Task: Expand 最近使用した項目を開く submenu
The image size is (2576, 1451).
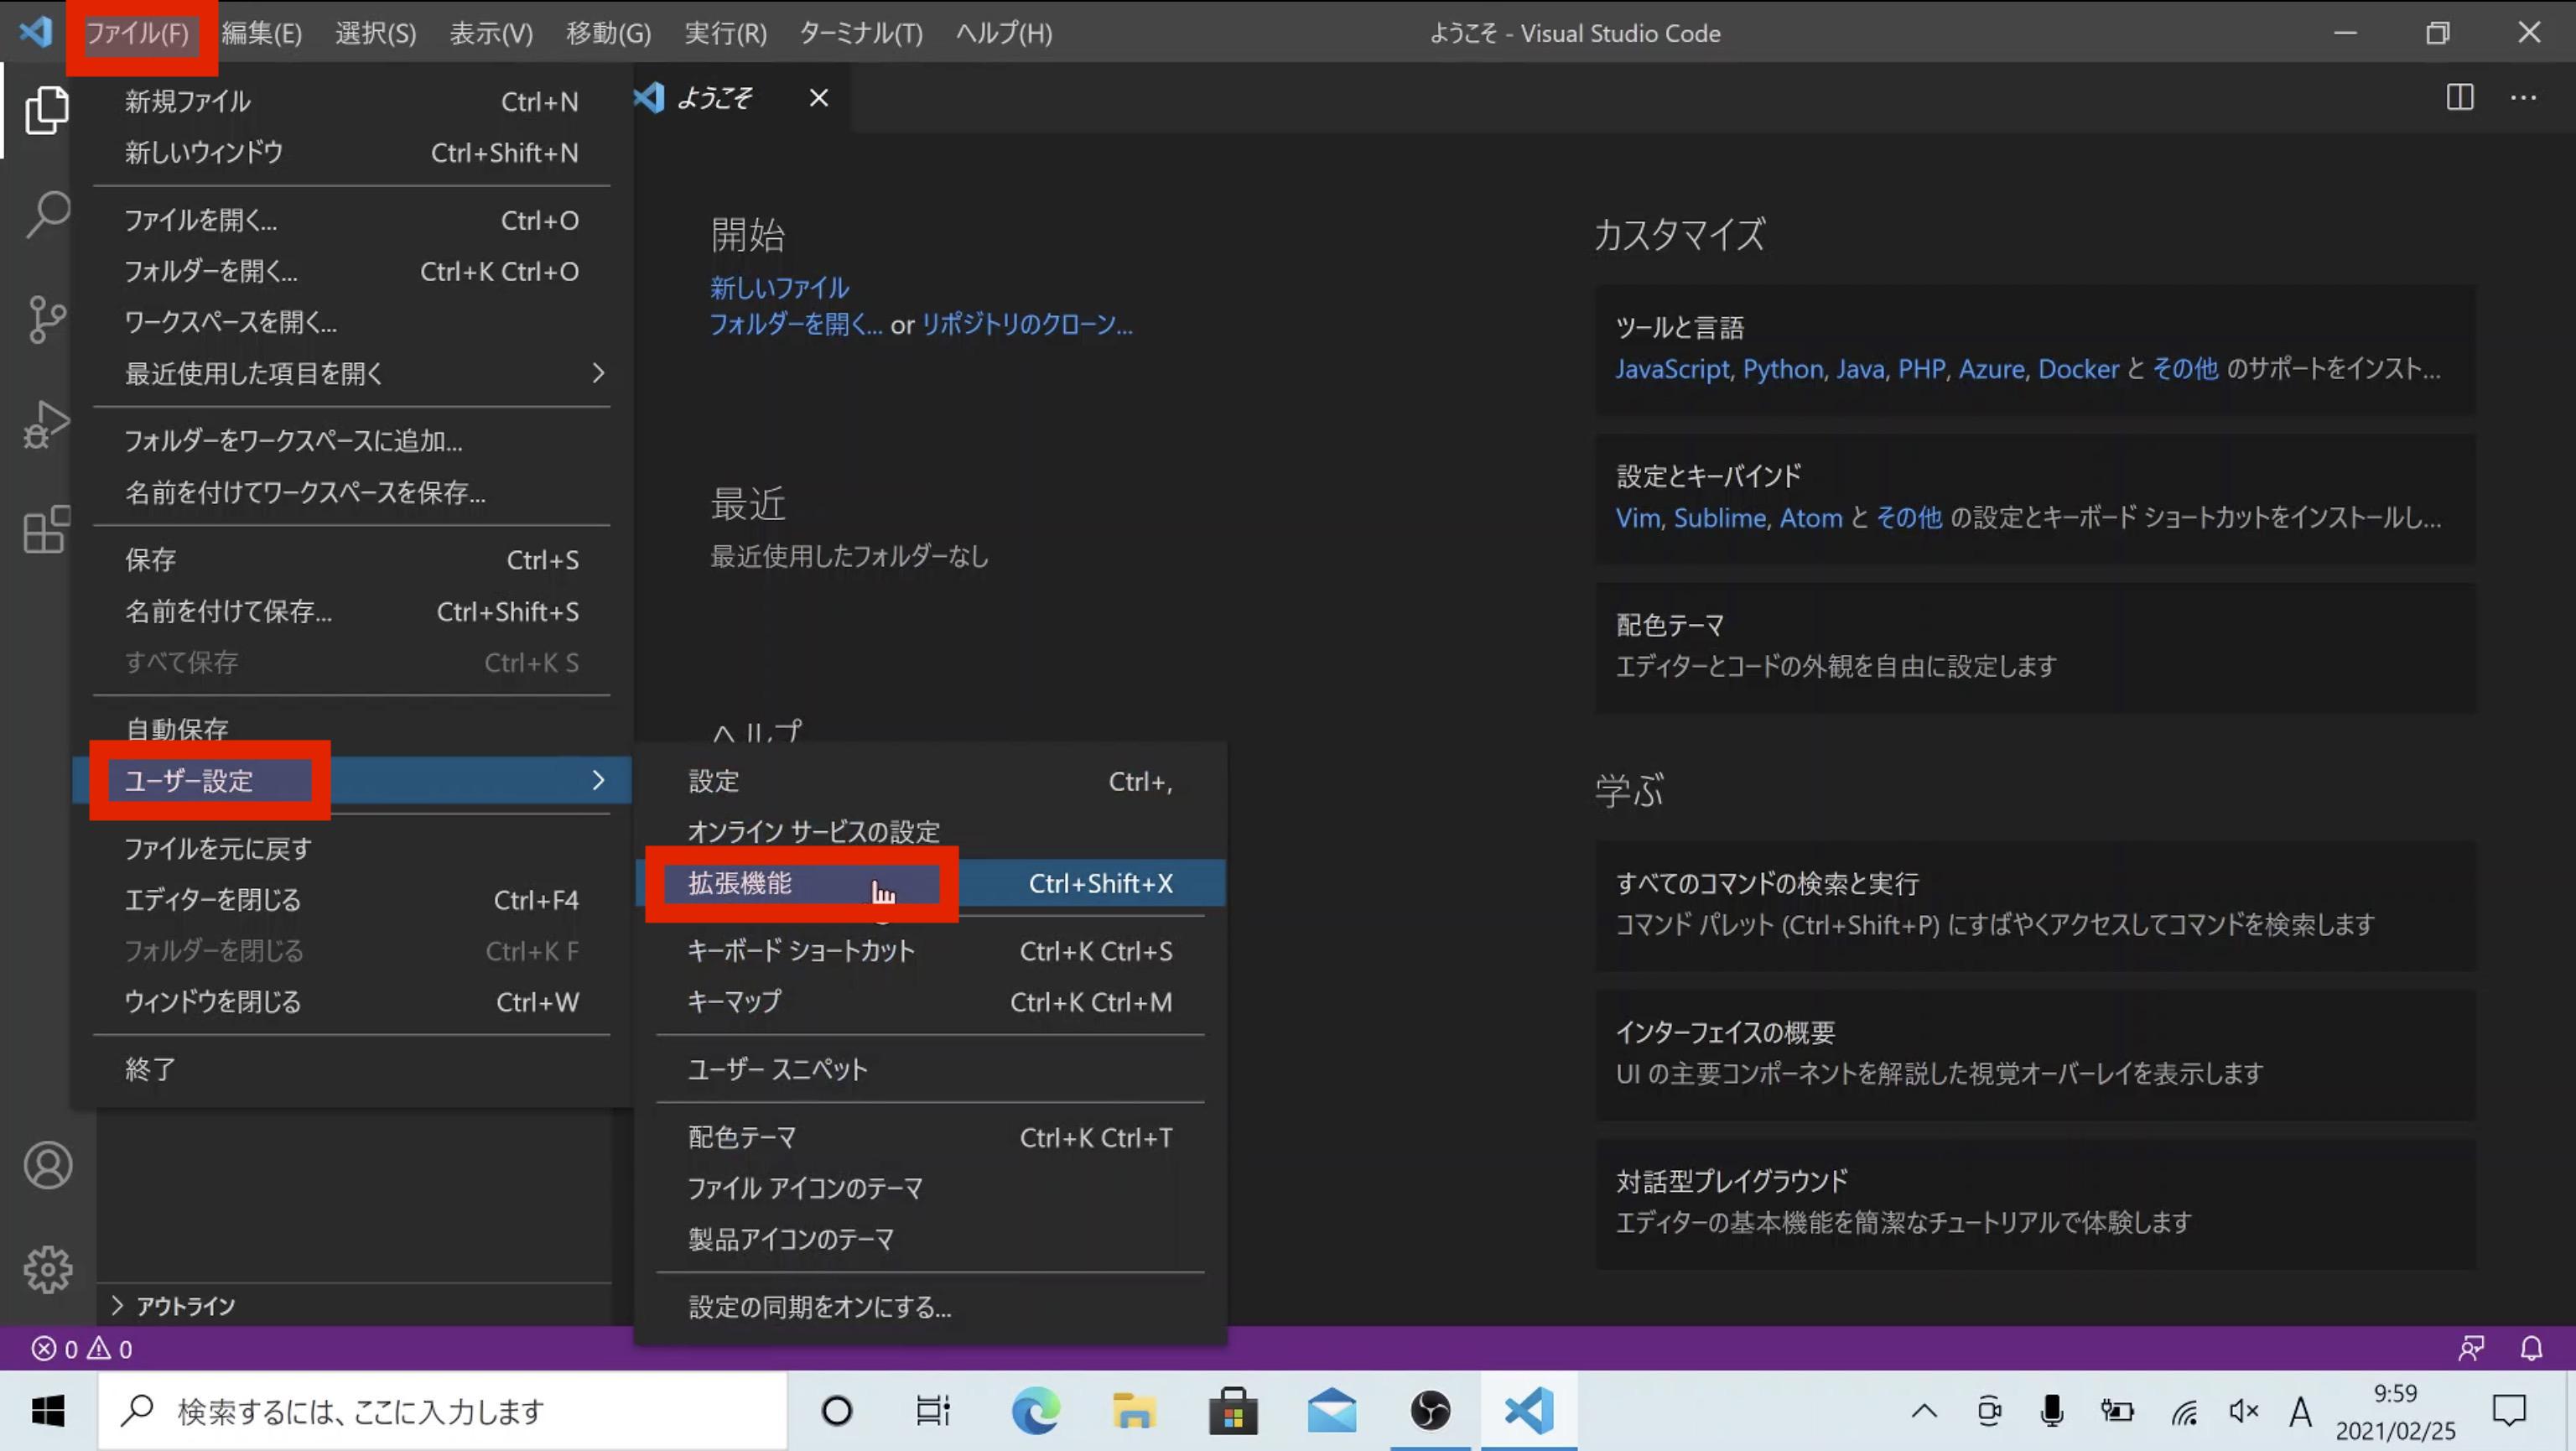Action: [351, 373]
